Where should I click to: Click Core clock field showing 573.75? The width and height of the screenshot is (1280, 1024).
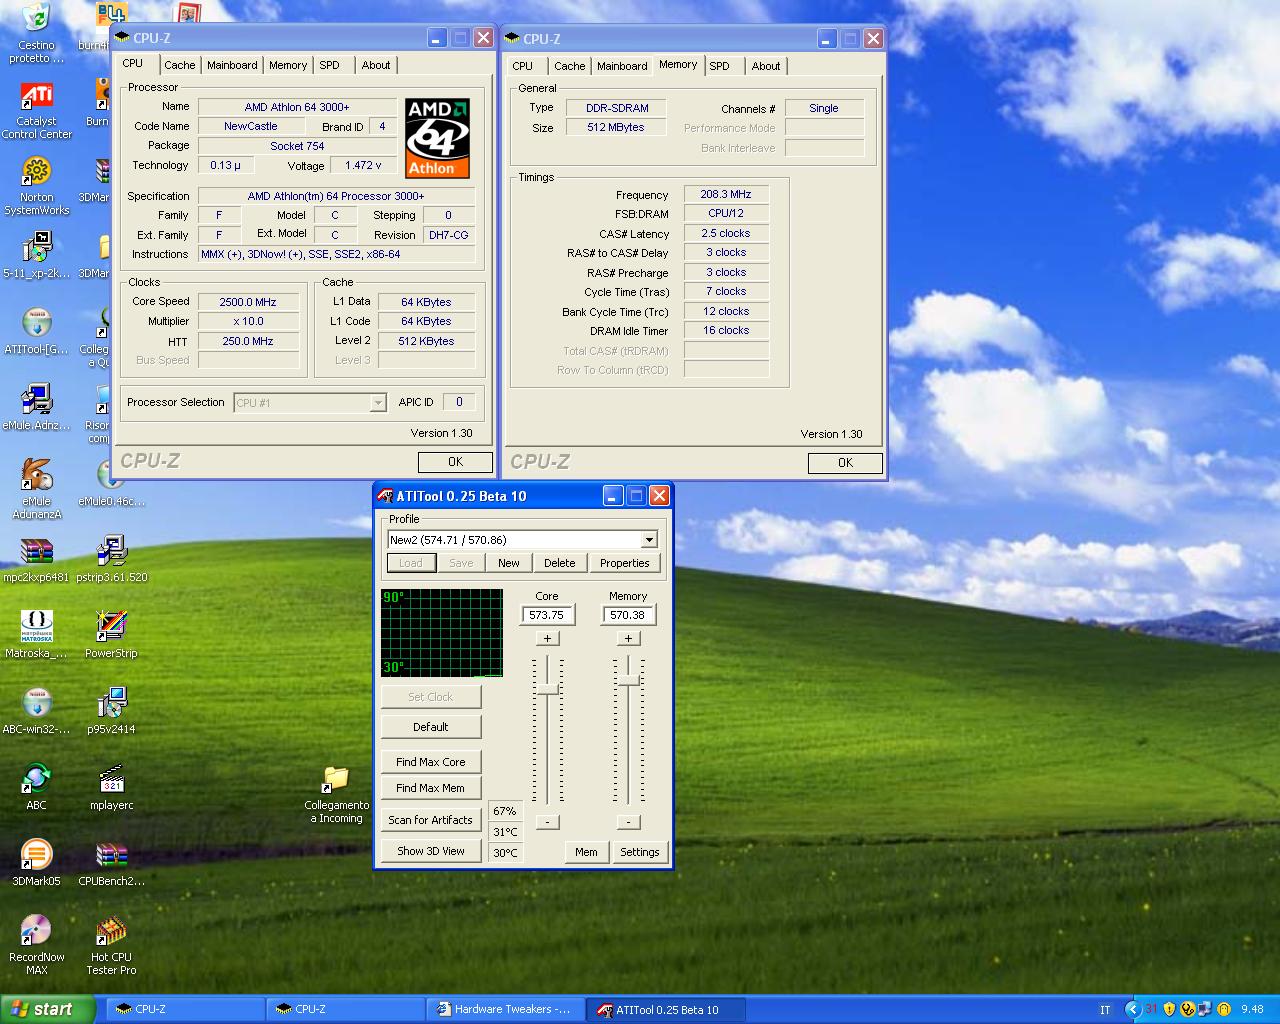547,615
